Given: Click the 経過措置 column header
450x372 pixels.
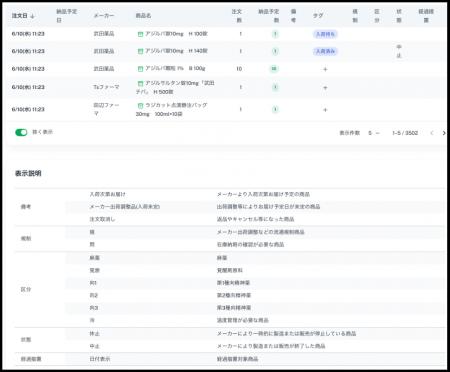Looking at the screenshot, I should click(x=426, y=16).
